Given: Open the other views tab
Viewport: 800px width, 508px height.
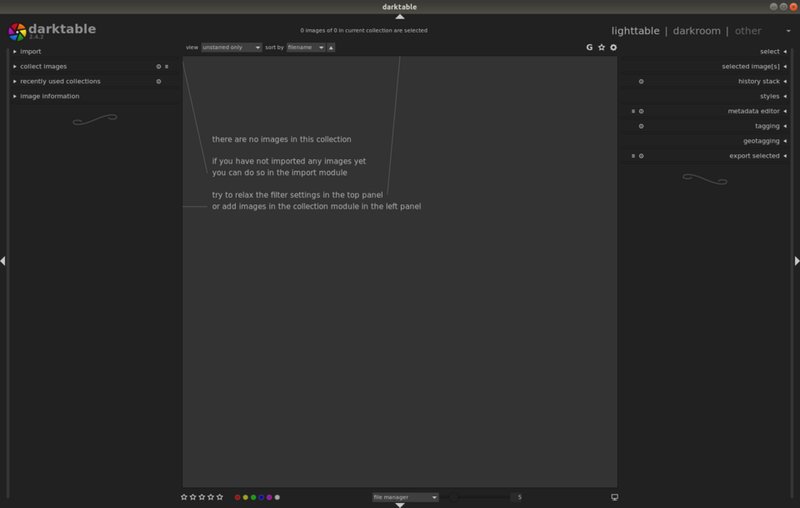Looking at the screenshot, I should click(x=747, y=31).
